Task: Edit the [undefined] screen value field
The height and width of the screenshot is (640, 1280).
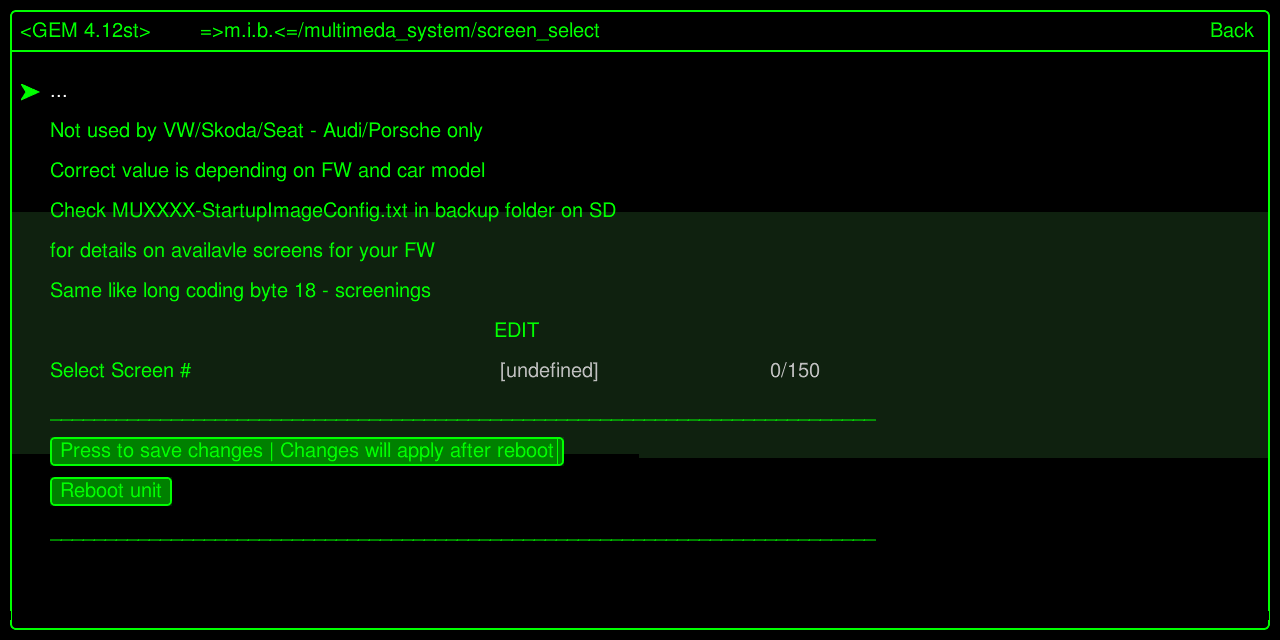Action: tap(549, 371)
